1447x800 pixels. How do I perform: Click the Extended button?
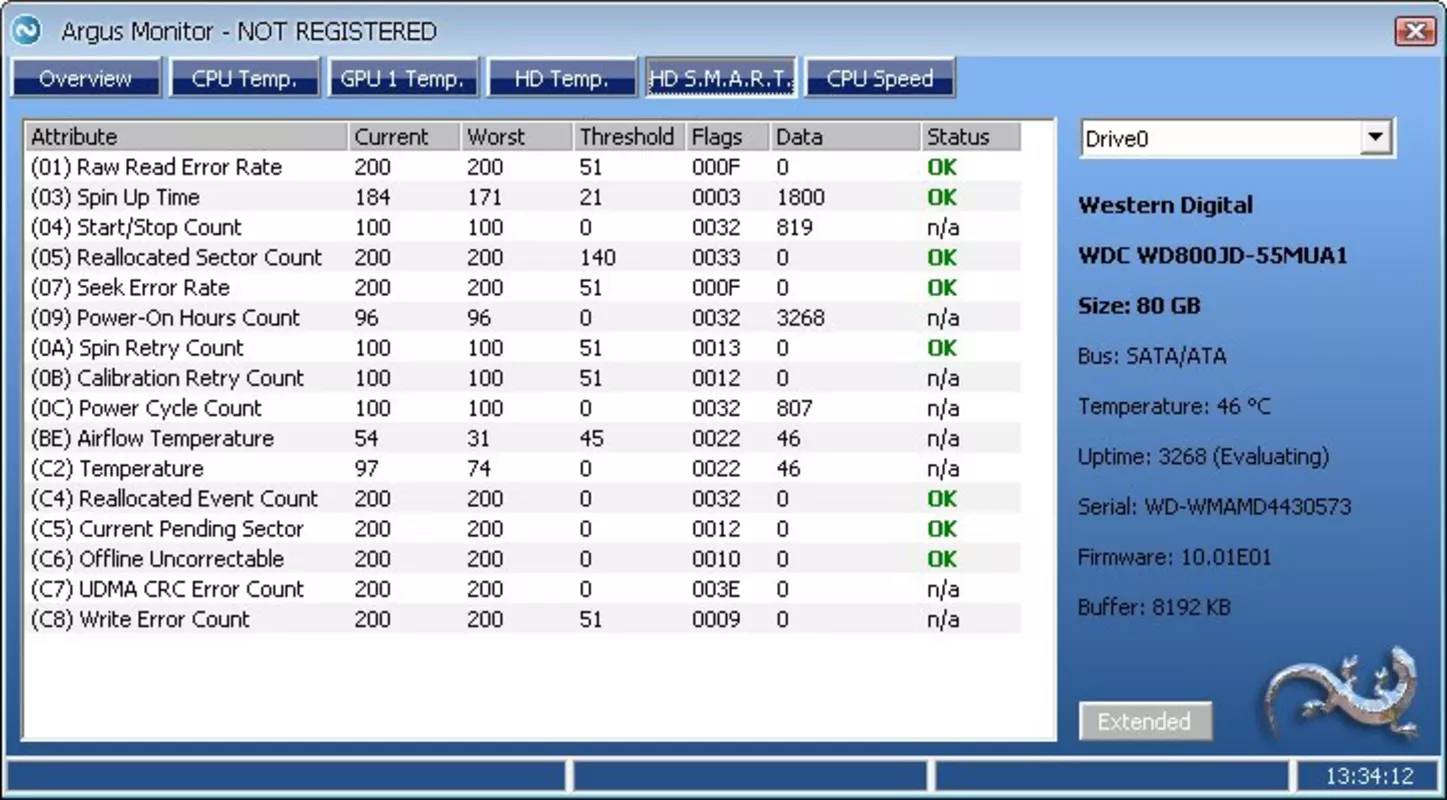(x=1145, y=721)
